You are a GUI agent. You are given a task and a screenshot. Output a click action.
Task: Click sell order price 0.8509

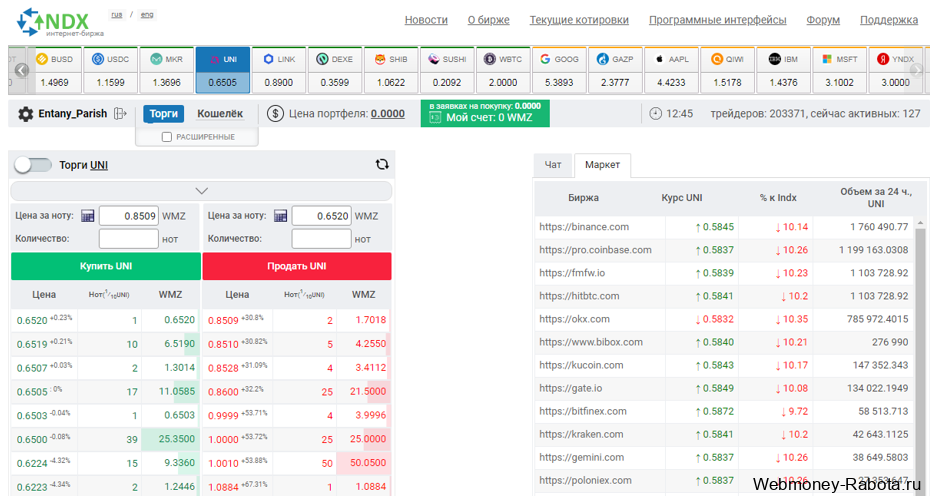coord(223,320)
